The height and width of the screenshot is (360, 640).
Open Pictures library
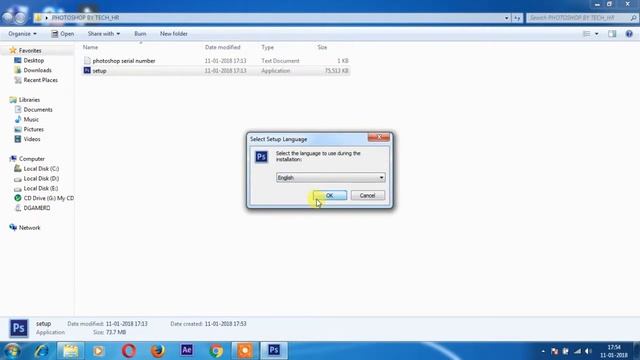pyautogui.click(x=33, y=129)
